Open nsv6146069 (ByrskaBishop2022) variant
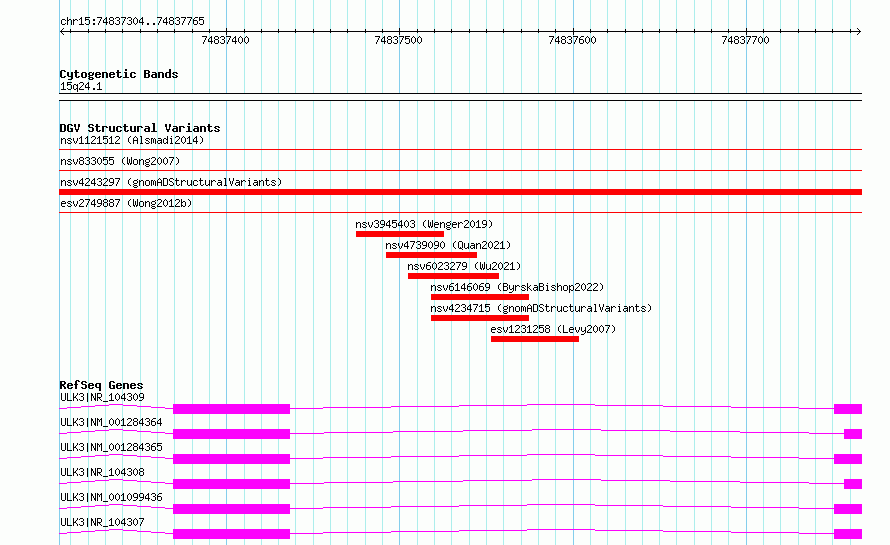 click(517, 287)
